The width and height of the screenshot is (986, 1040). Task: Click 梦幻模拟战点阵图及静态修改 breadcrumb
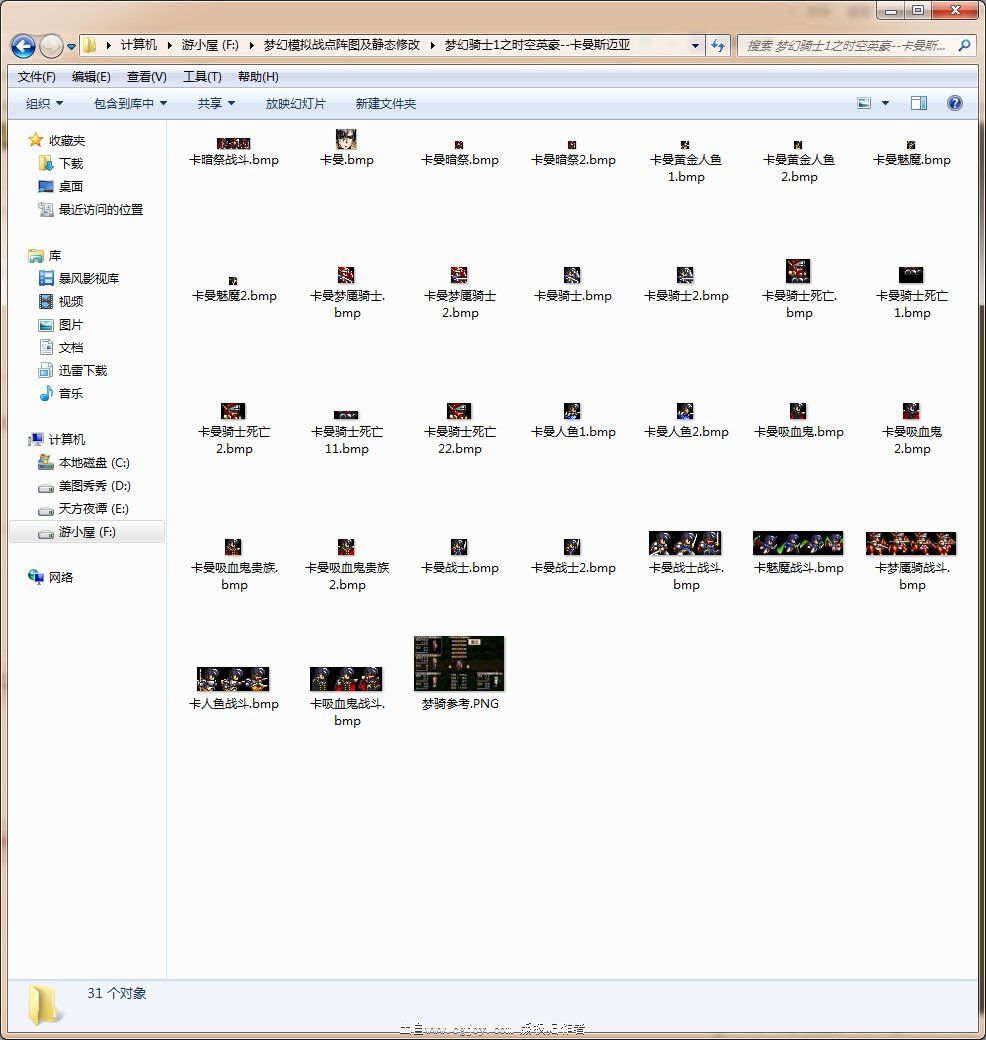tap(341, 44)
